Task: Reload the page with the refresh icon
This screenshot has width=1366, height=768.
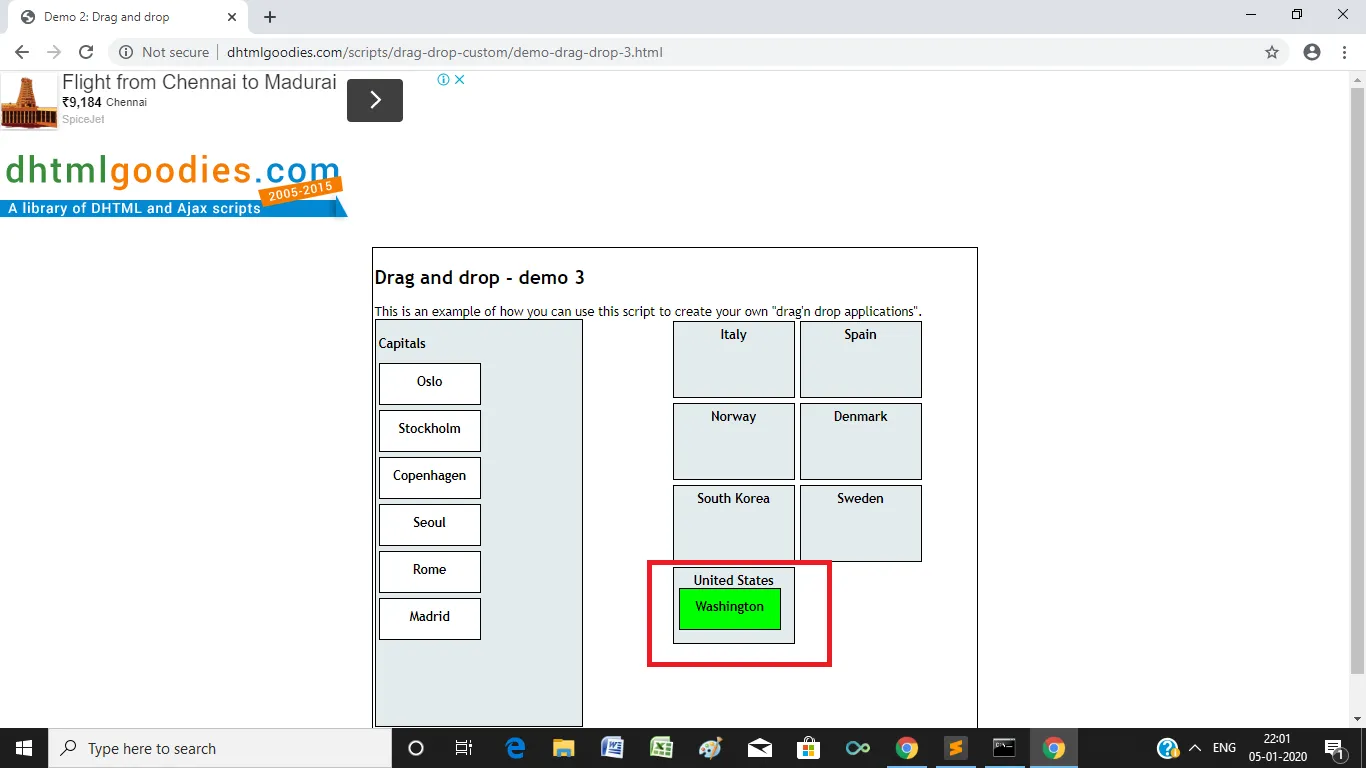Action: click(x=86, y=52)
